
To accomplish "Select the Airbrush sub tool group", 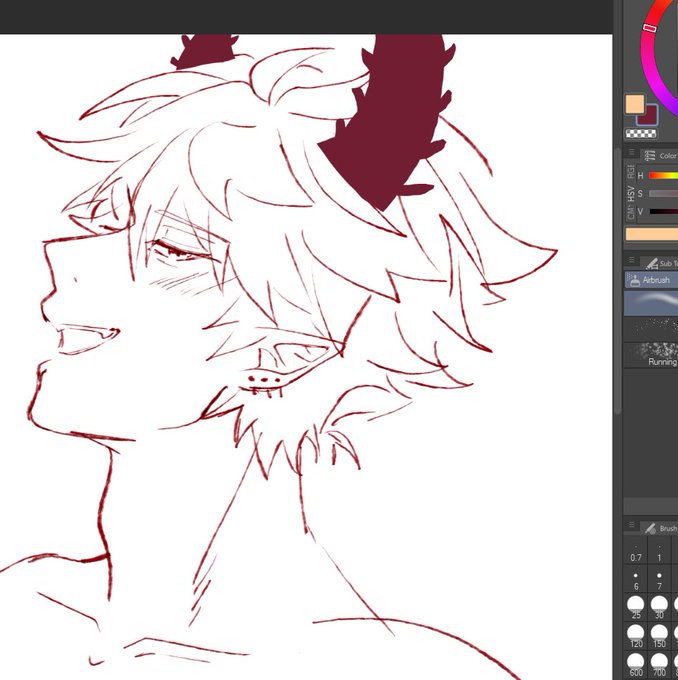I will tap(651, 280).
